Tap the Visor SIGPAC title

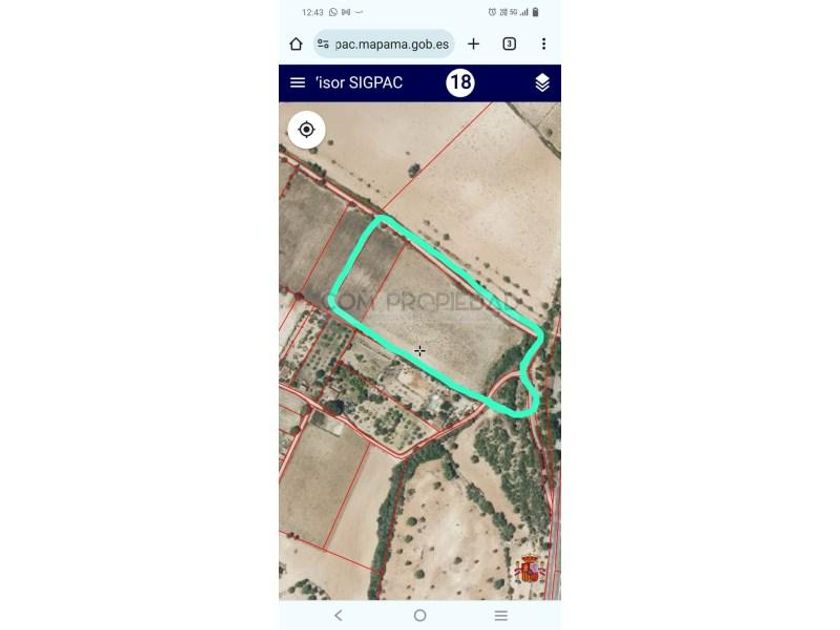(x=359, y=82)
